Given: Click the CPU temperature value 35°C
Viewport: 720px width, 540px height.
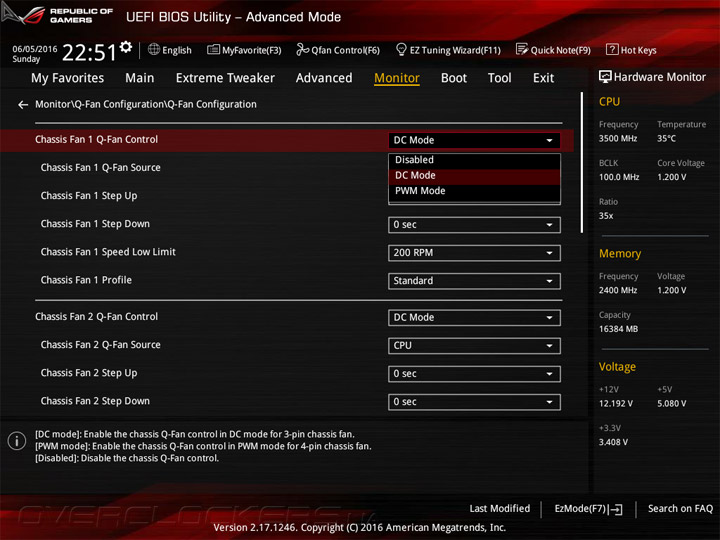Looking at the screenshot, I should click(x=666, y=138).
